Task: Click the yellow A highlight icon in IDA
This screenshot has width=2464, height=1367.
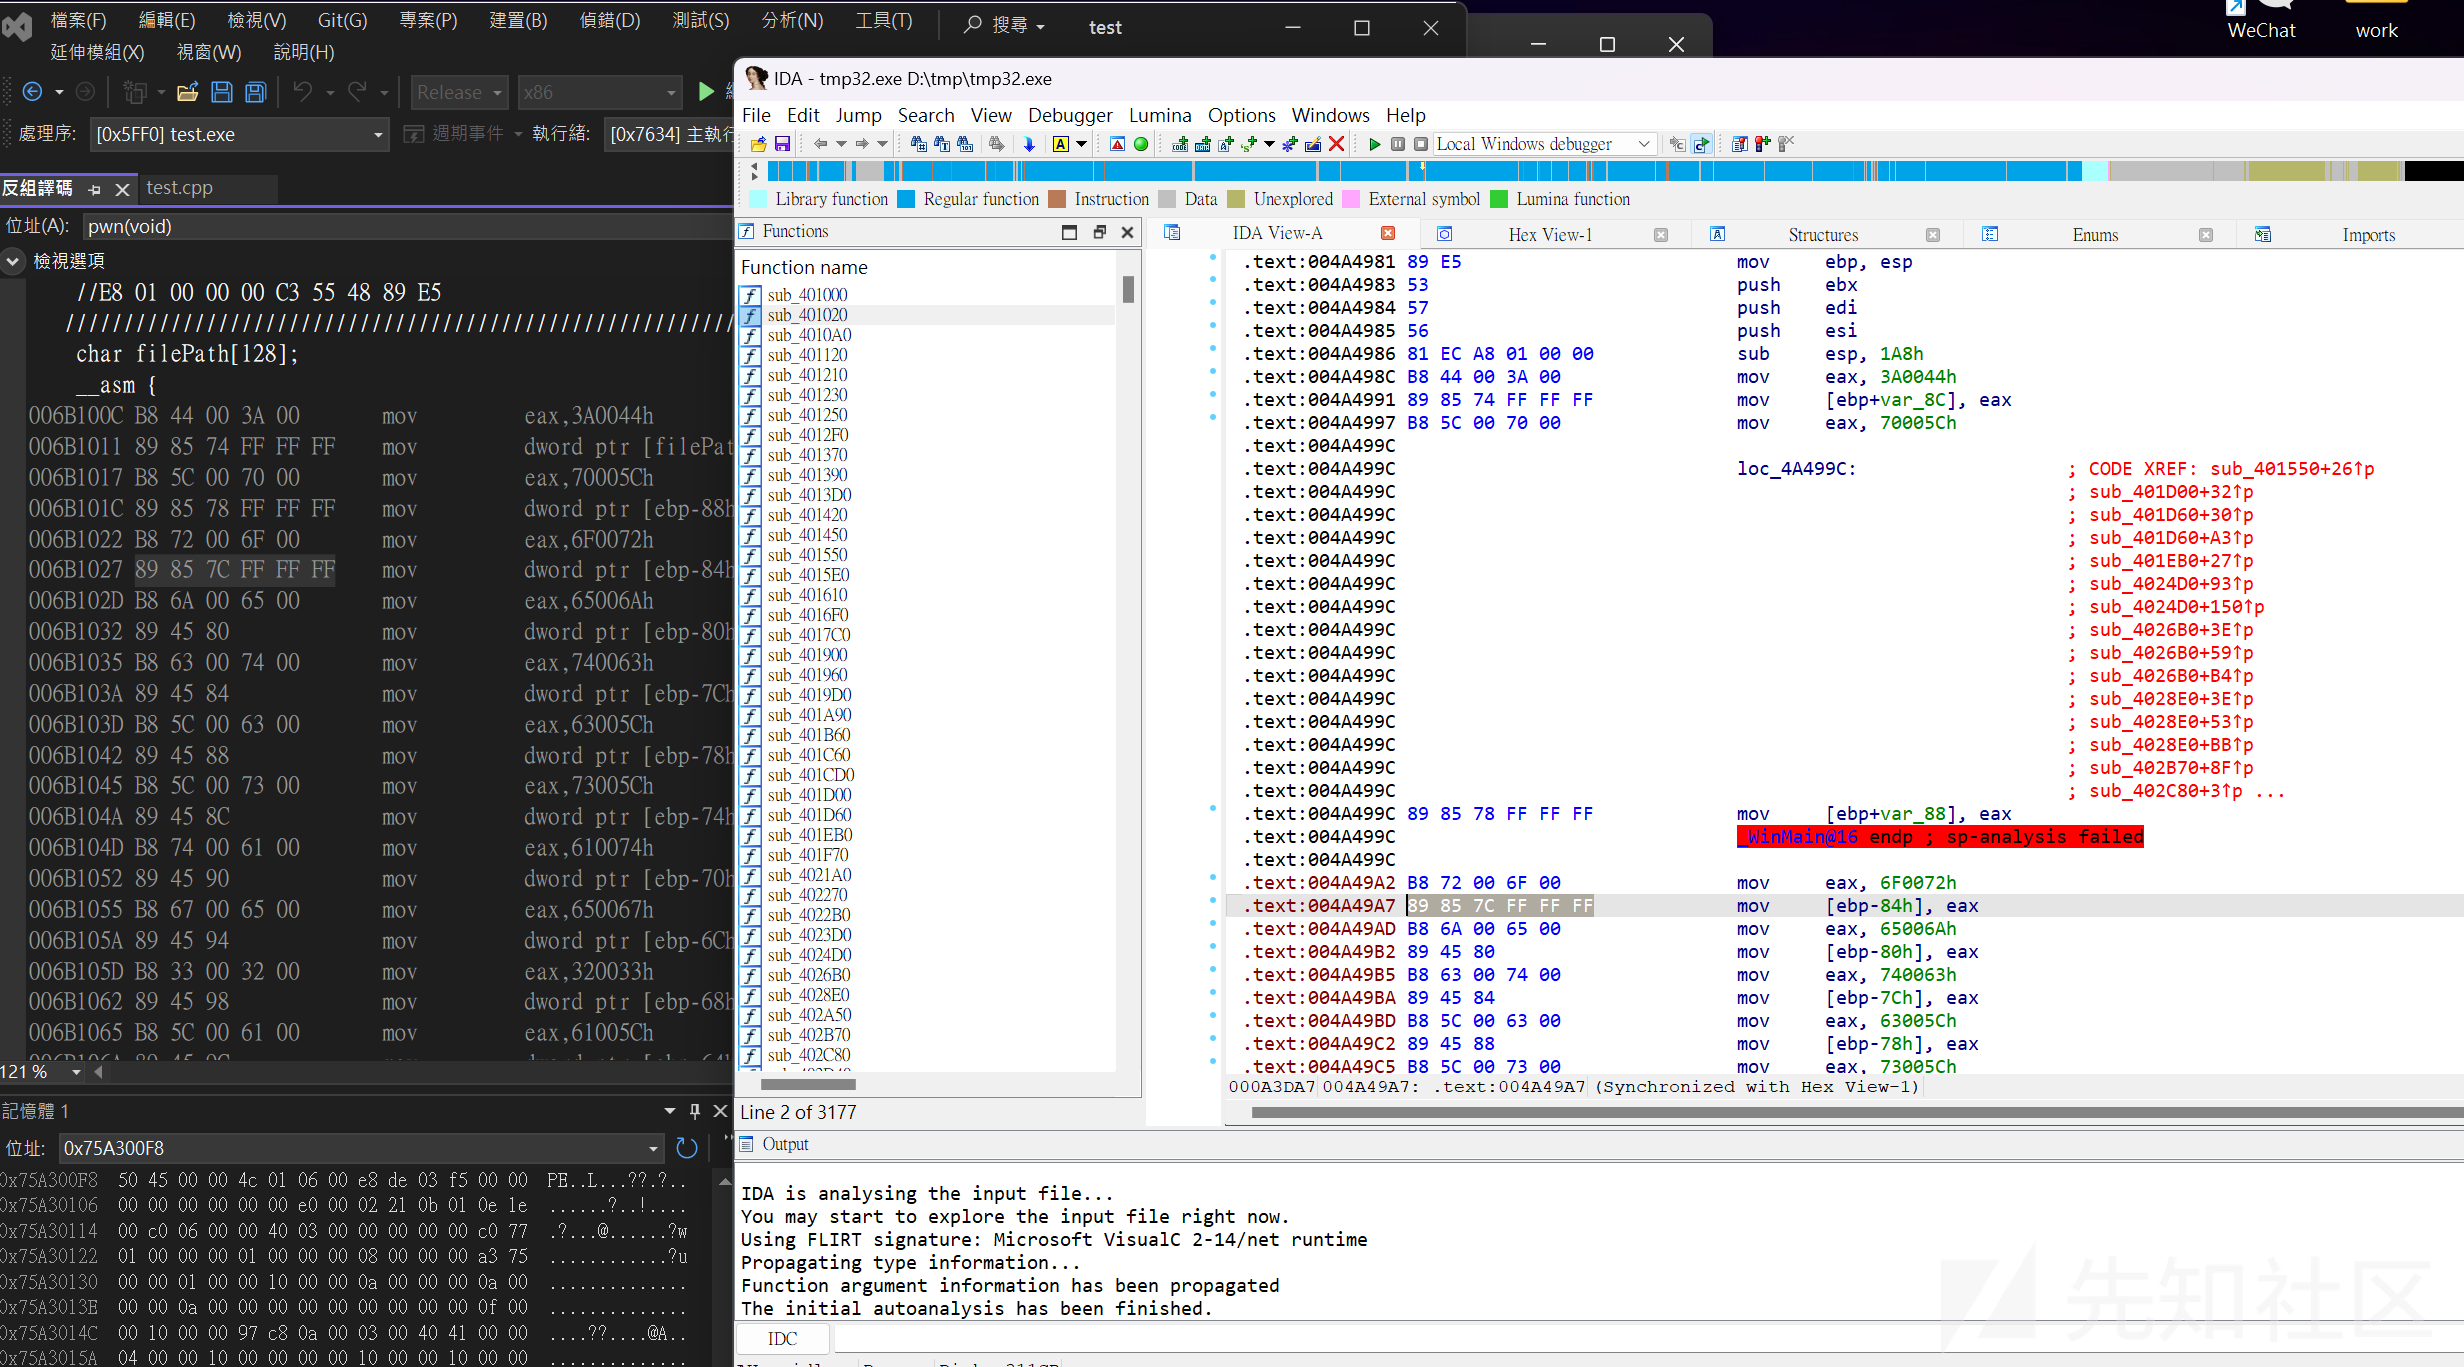Action: point(1061,144)
